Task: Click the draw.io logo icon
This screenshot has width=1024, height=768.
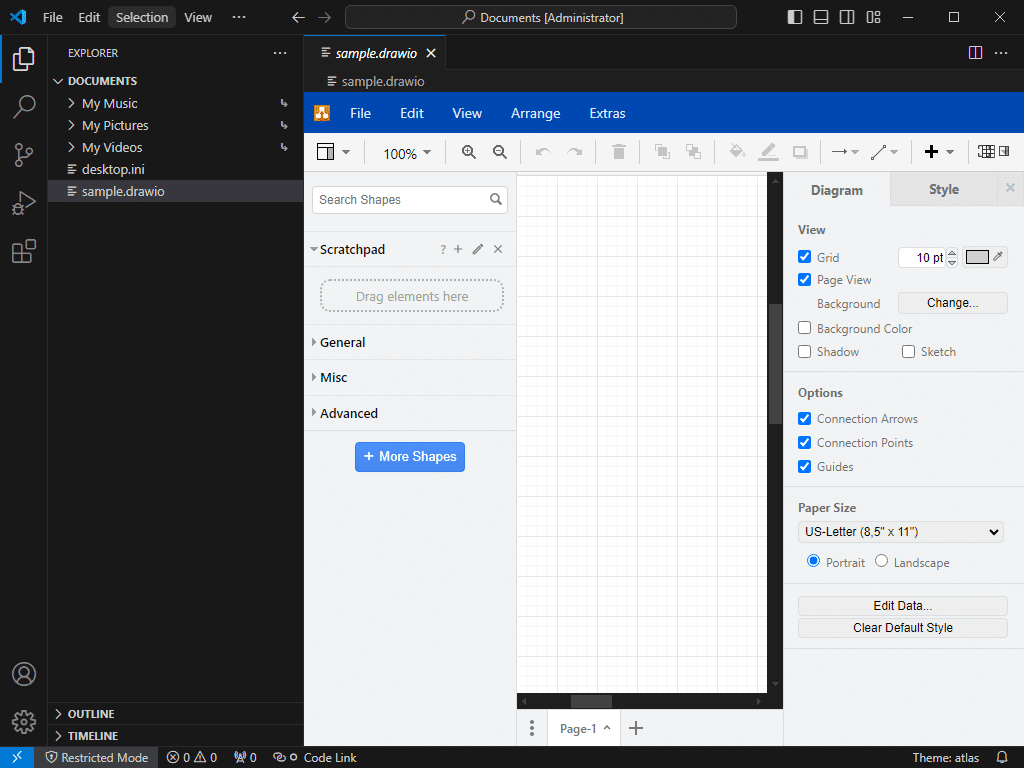Action: point(322,113)
